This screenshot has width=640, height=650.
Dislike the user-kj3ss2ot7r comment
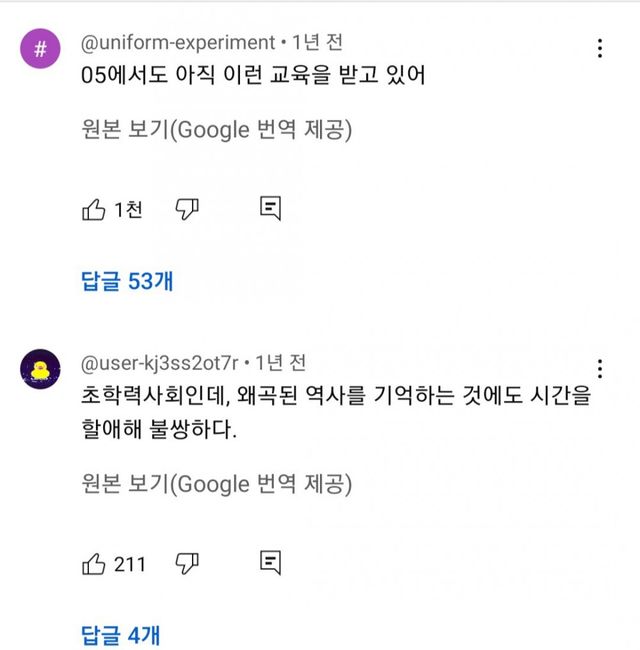coord(187,564)
